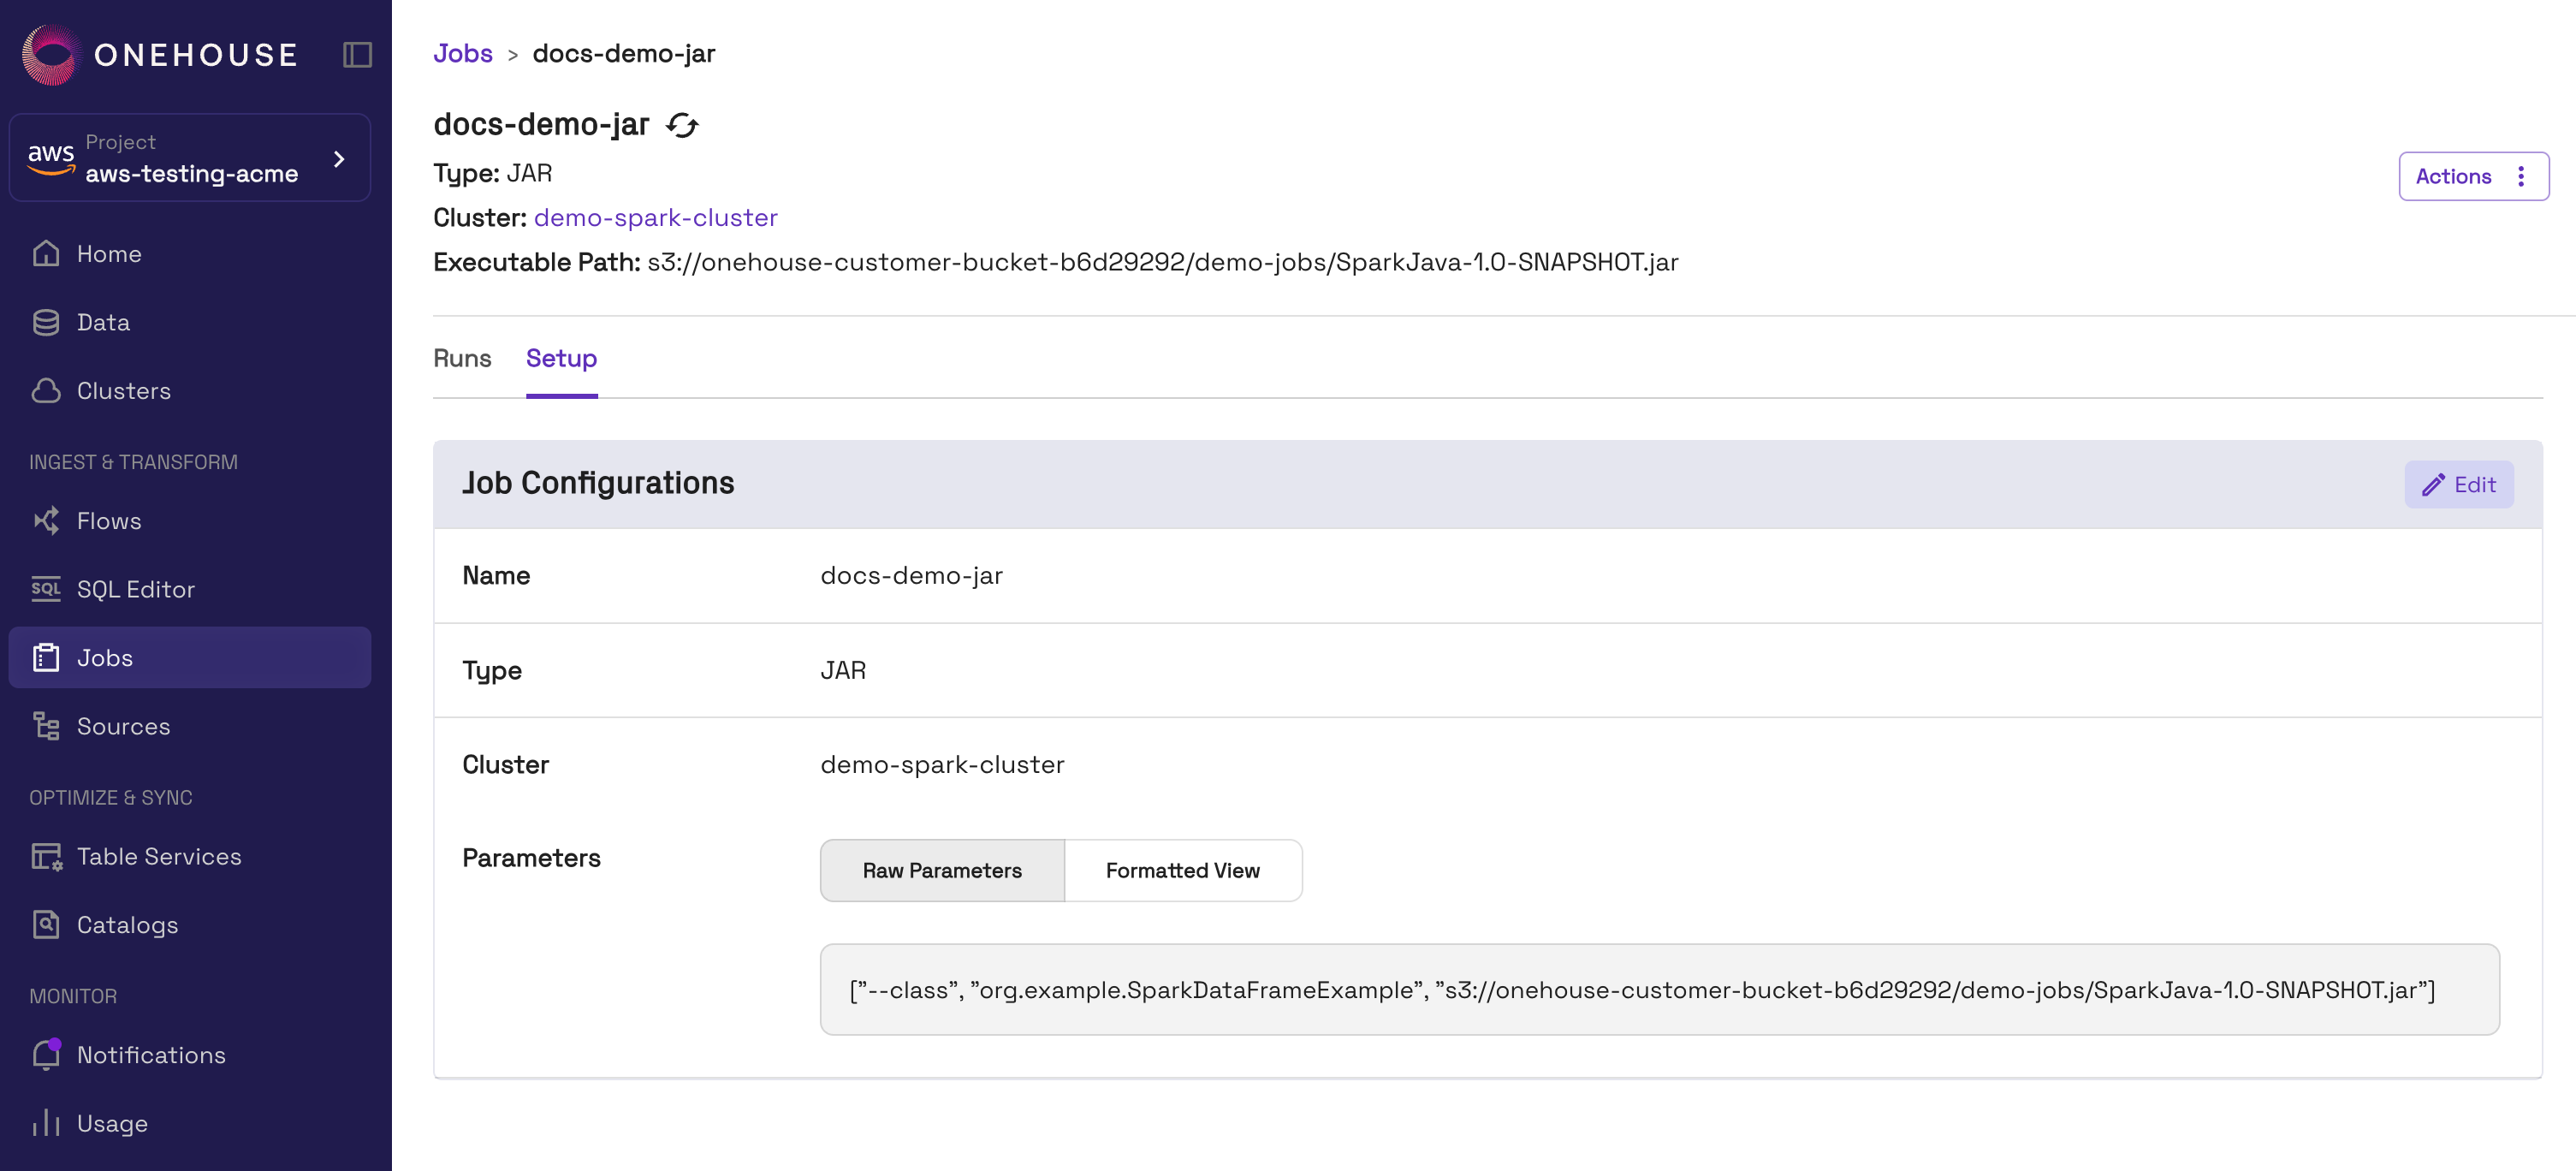Screen dimensions: 2576x1171
Task: Navigate to Flows in the sidebar
Action: click(108, 521)
